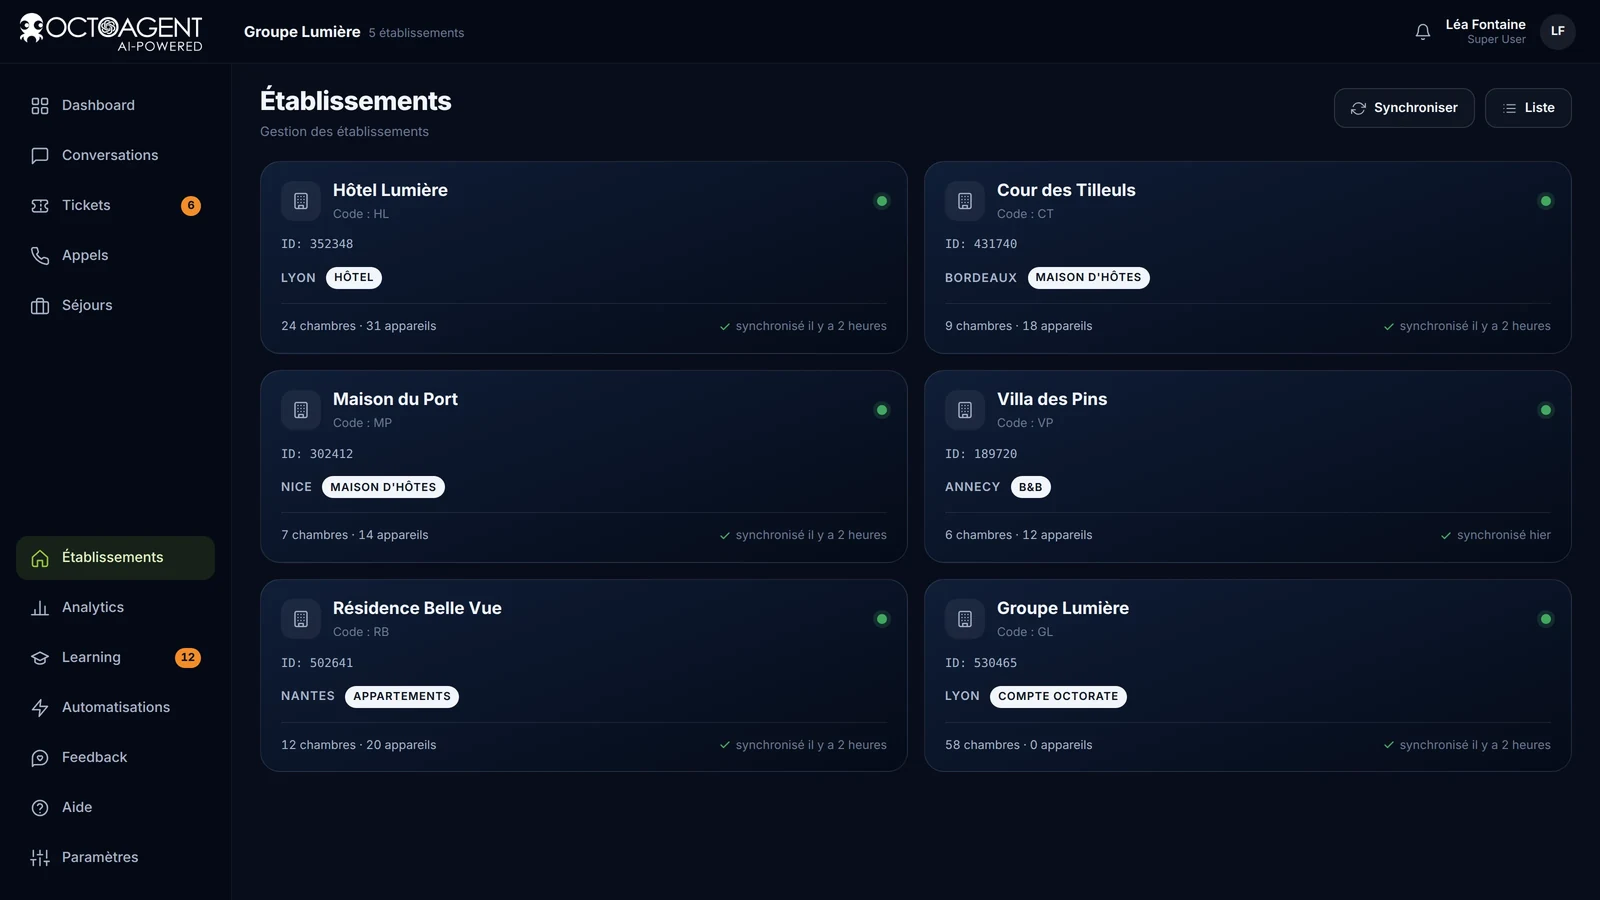Open the notifications bell
1600x900 pixels.
1422,32
